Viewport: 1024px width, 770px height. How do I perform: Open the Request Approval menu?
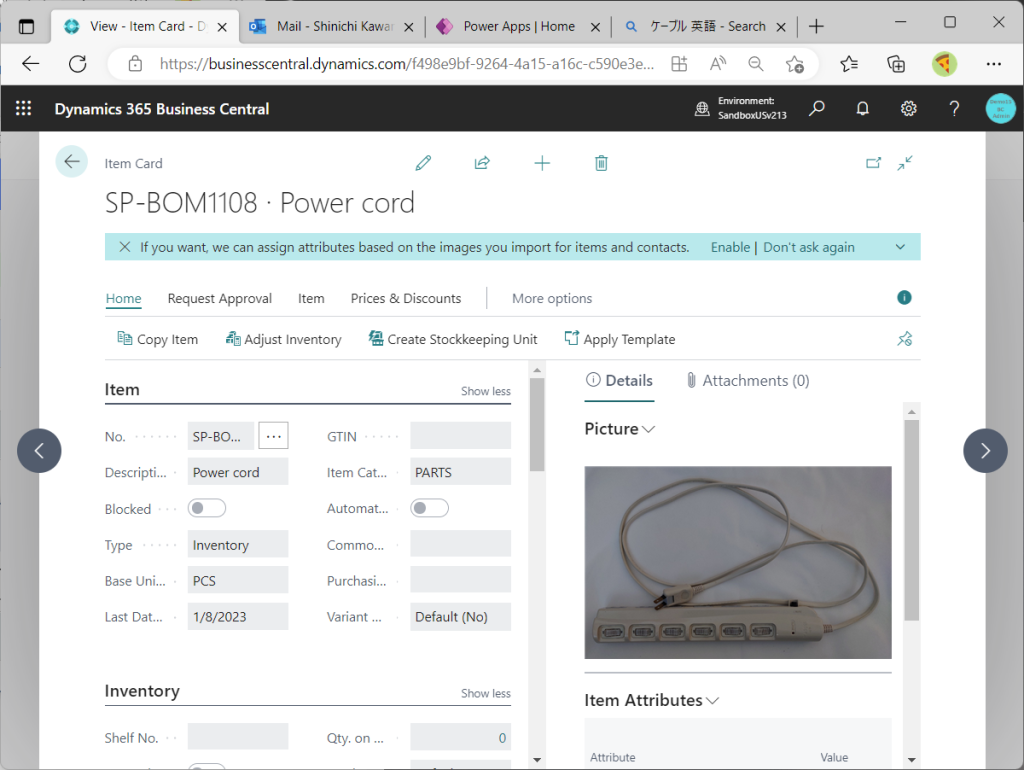tap(219, 298)
